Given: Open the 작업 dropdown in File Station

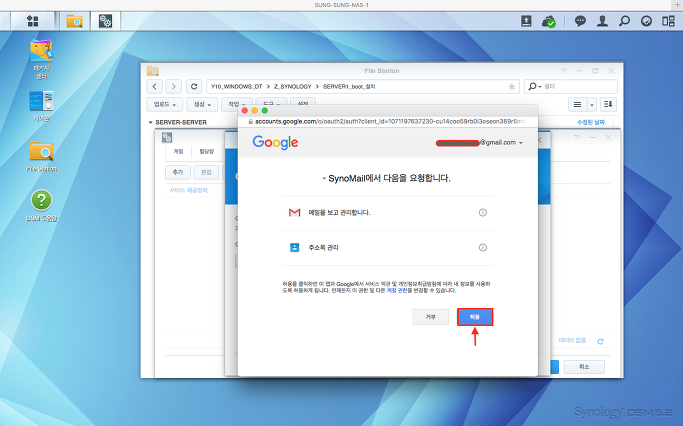Looking at the screenshot, I should [237, 104].
